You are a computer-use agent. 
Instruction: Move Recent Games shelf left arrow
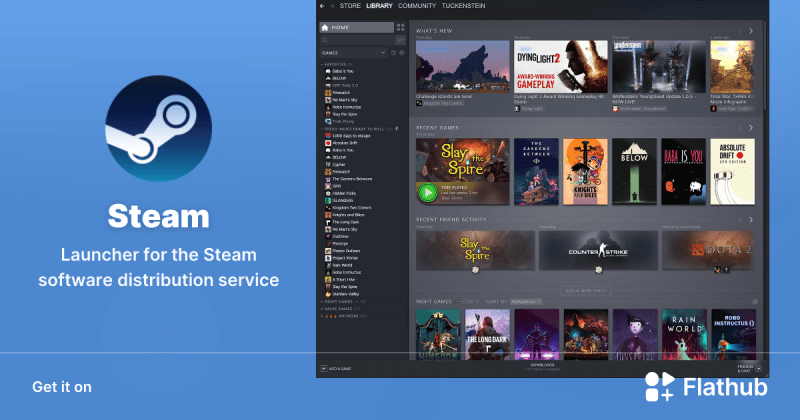[x=740, y=128]
